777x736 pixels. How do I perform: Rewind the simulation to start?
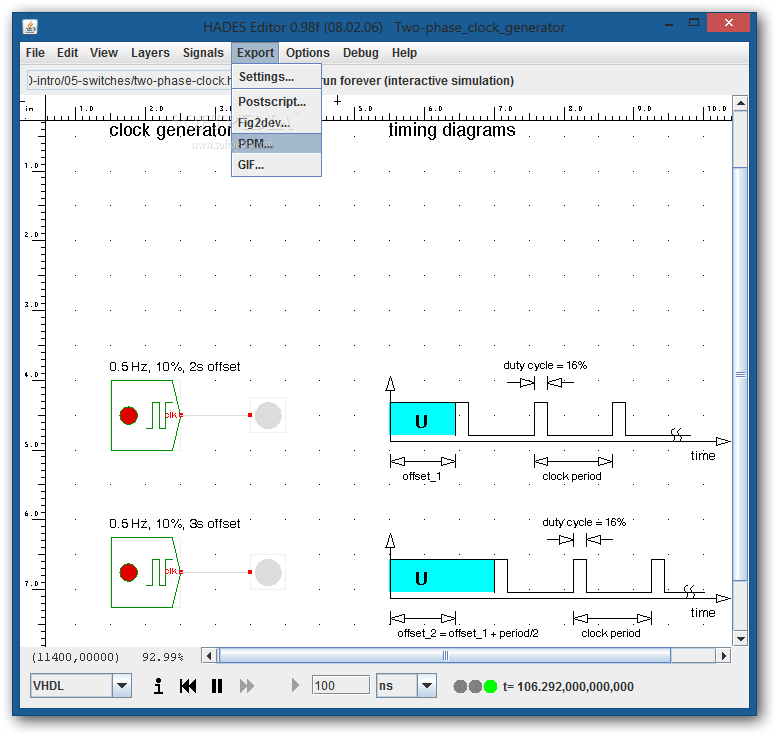(188, 686)
